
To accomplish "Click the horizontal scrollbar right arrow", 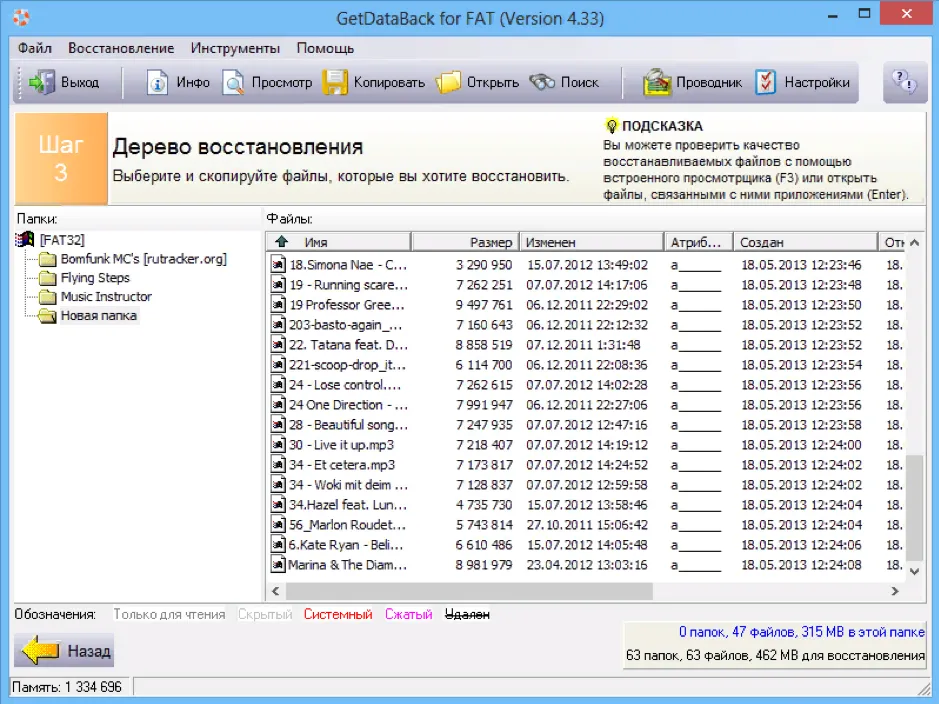I will (895, 591).
